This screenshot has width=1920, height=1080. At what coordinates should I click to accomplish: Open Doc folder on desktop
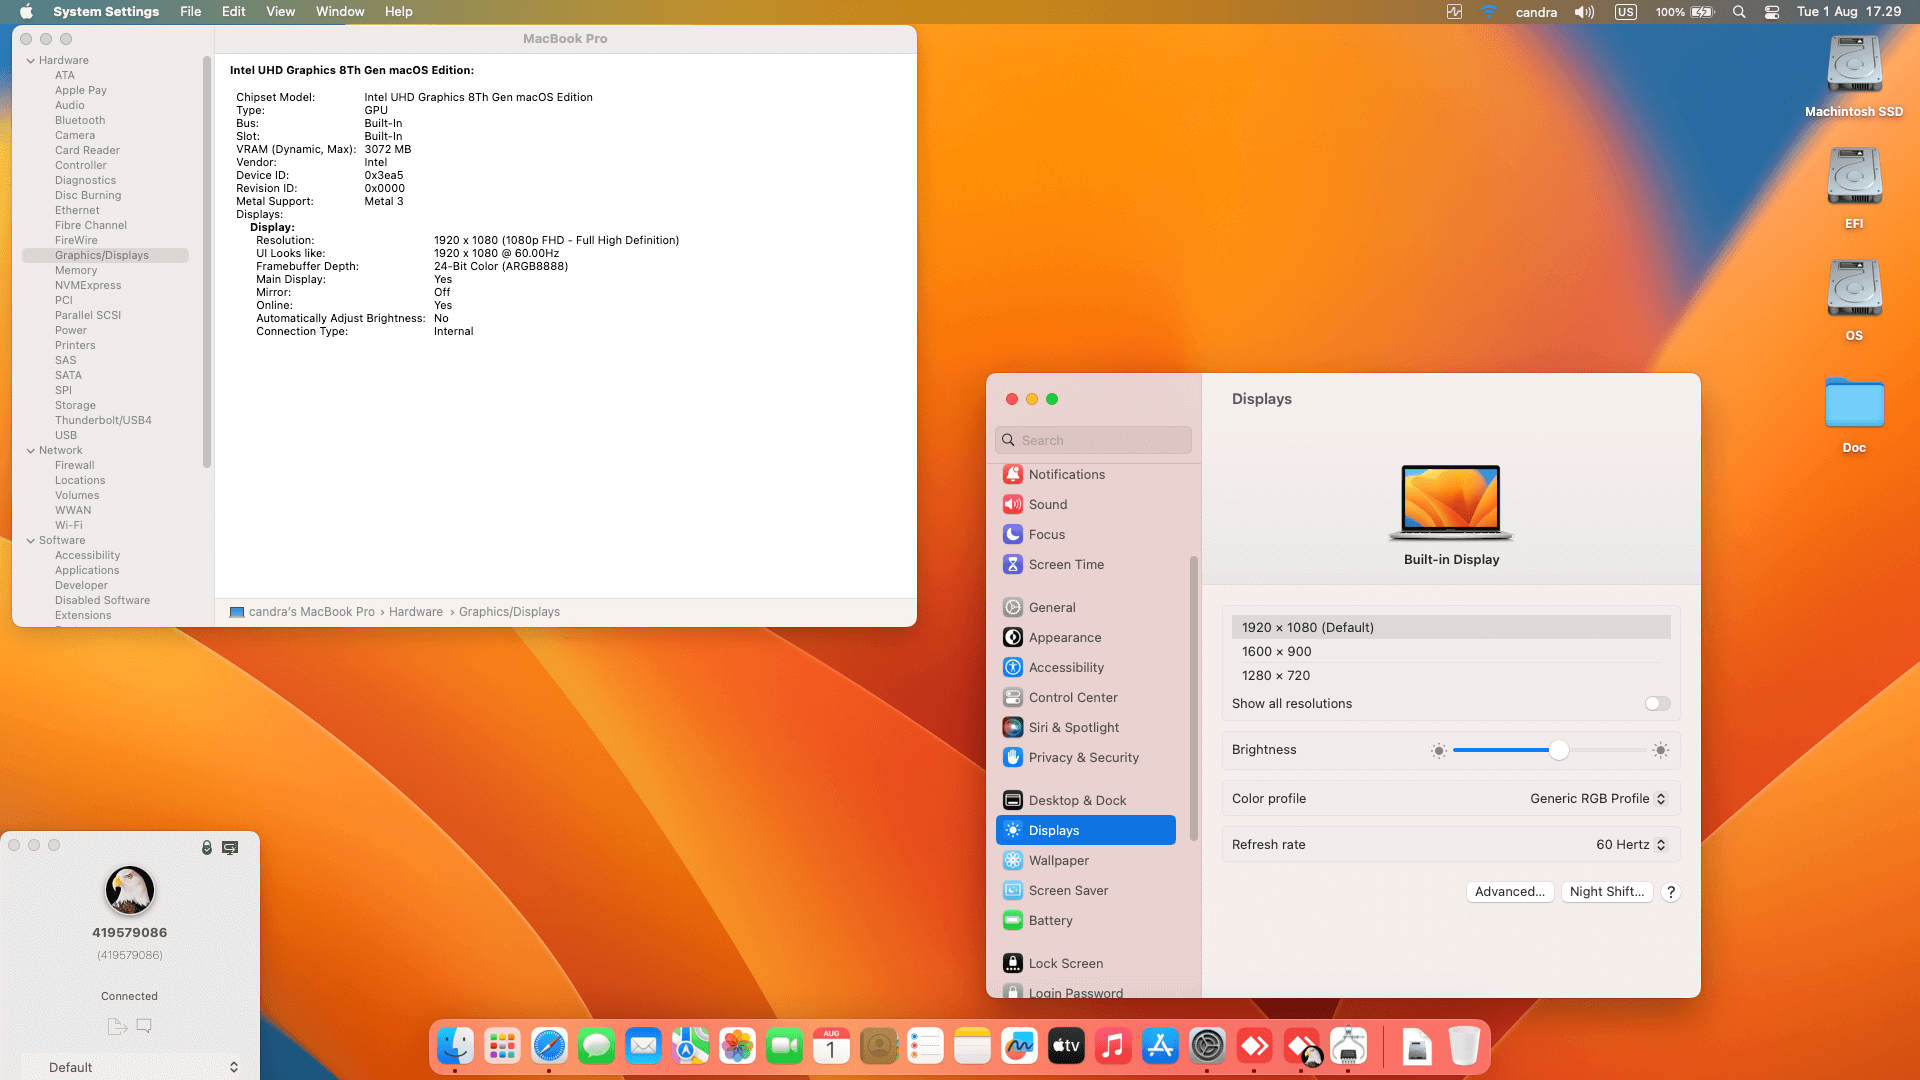(1854, 414)
